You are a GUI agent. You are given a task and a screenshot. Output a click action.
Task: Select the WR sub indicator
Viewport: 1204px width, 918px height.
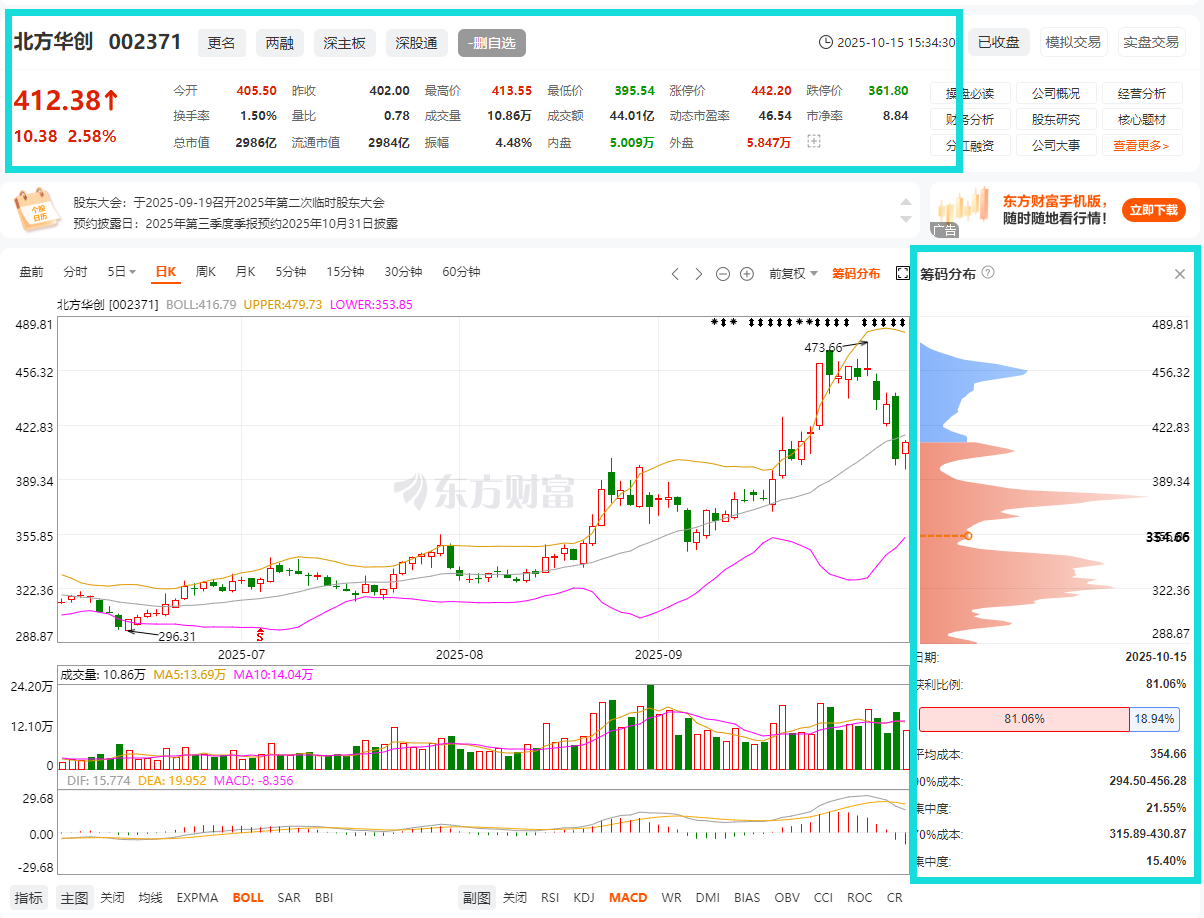pos(671,897)
